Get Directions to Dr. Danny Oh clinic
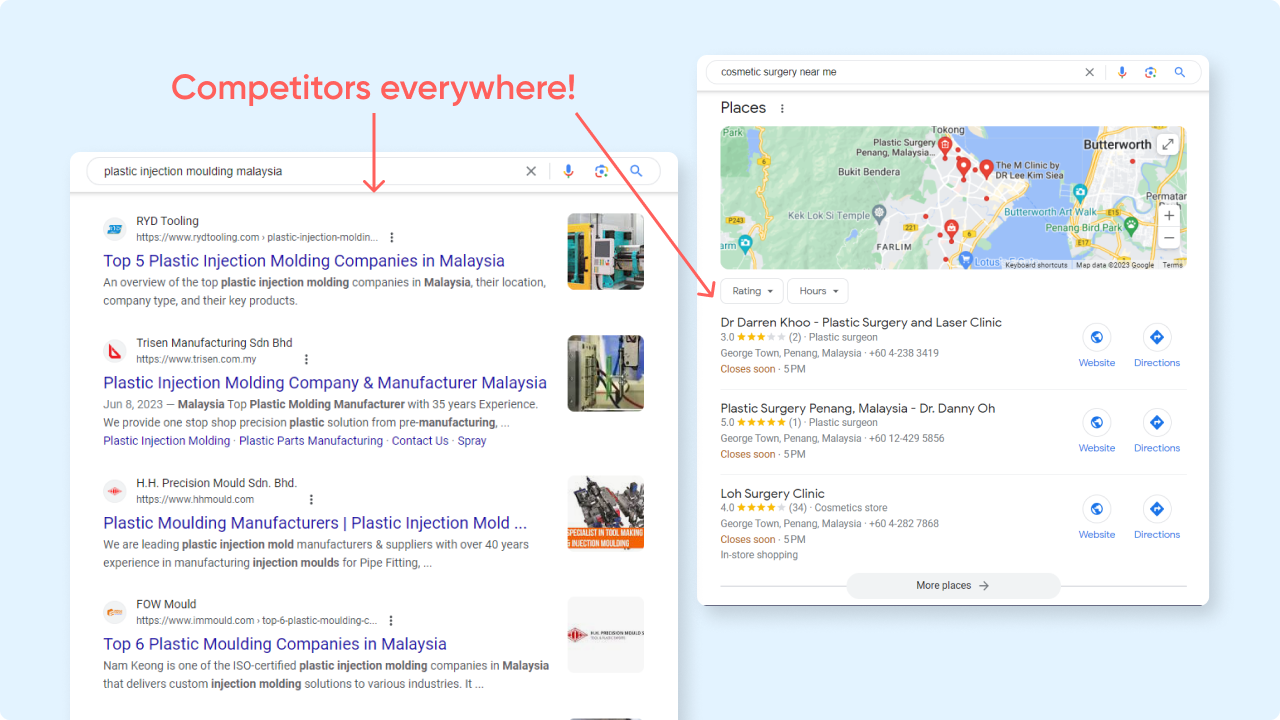 tap(1157, 432)
